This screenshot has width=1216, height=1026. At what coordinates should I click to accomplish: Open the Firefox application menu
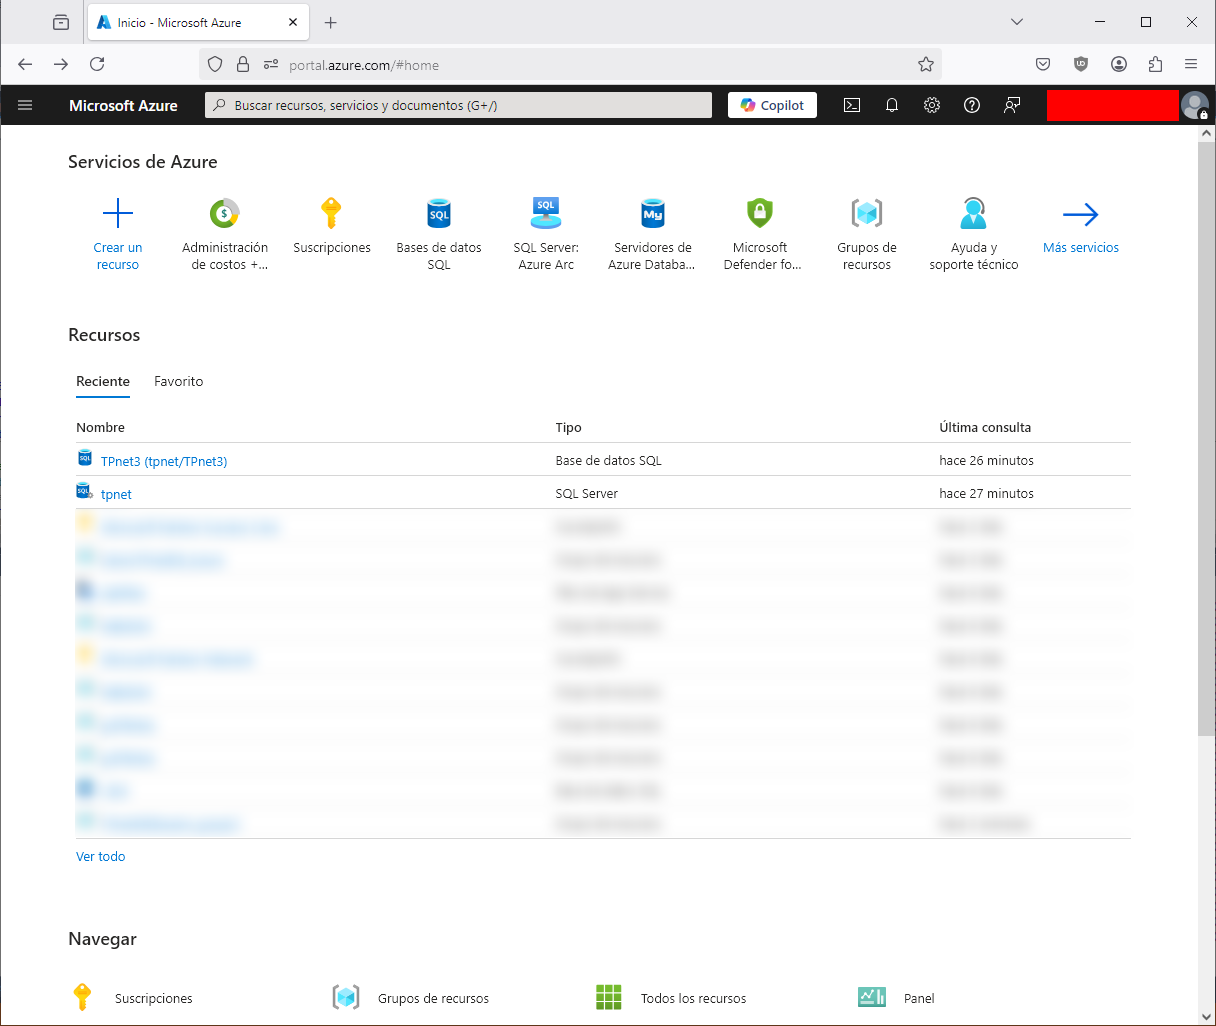1191,64
